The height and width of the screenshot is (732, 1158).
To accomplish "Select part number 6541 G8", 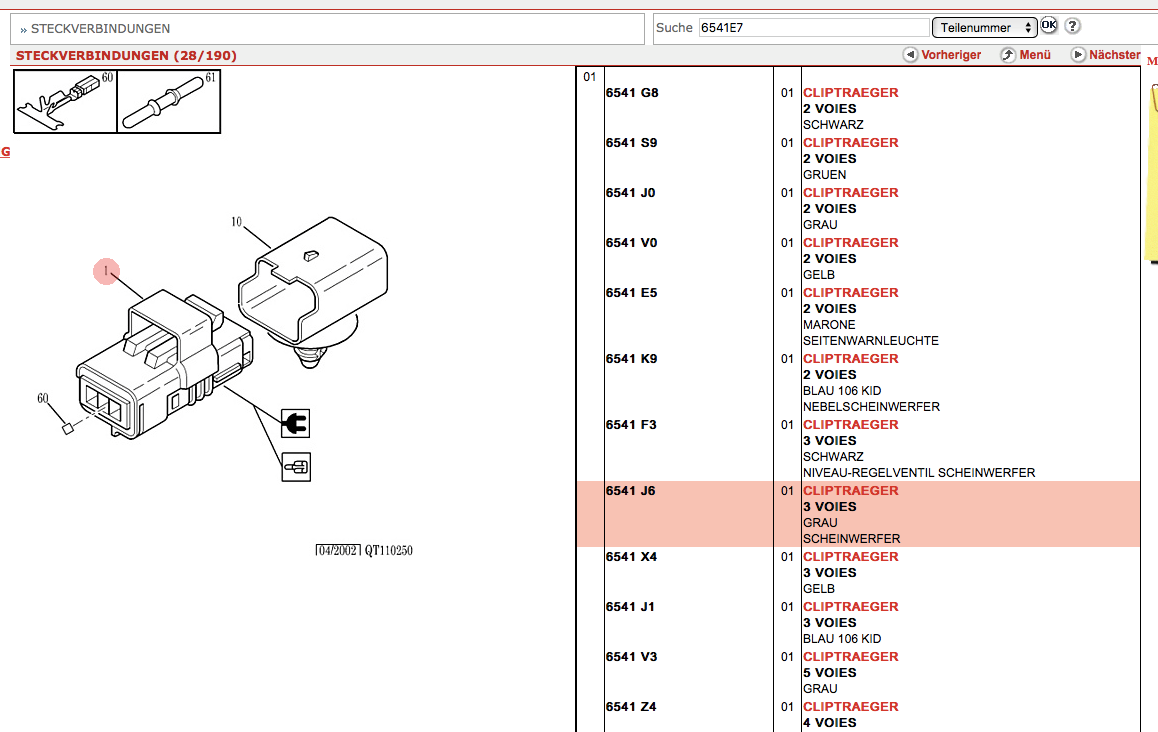I will [x=632, y=92].
